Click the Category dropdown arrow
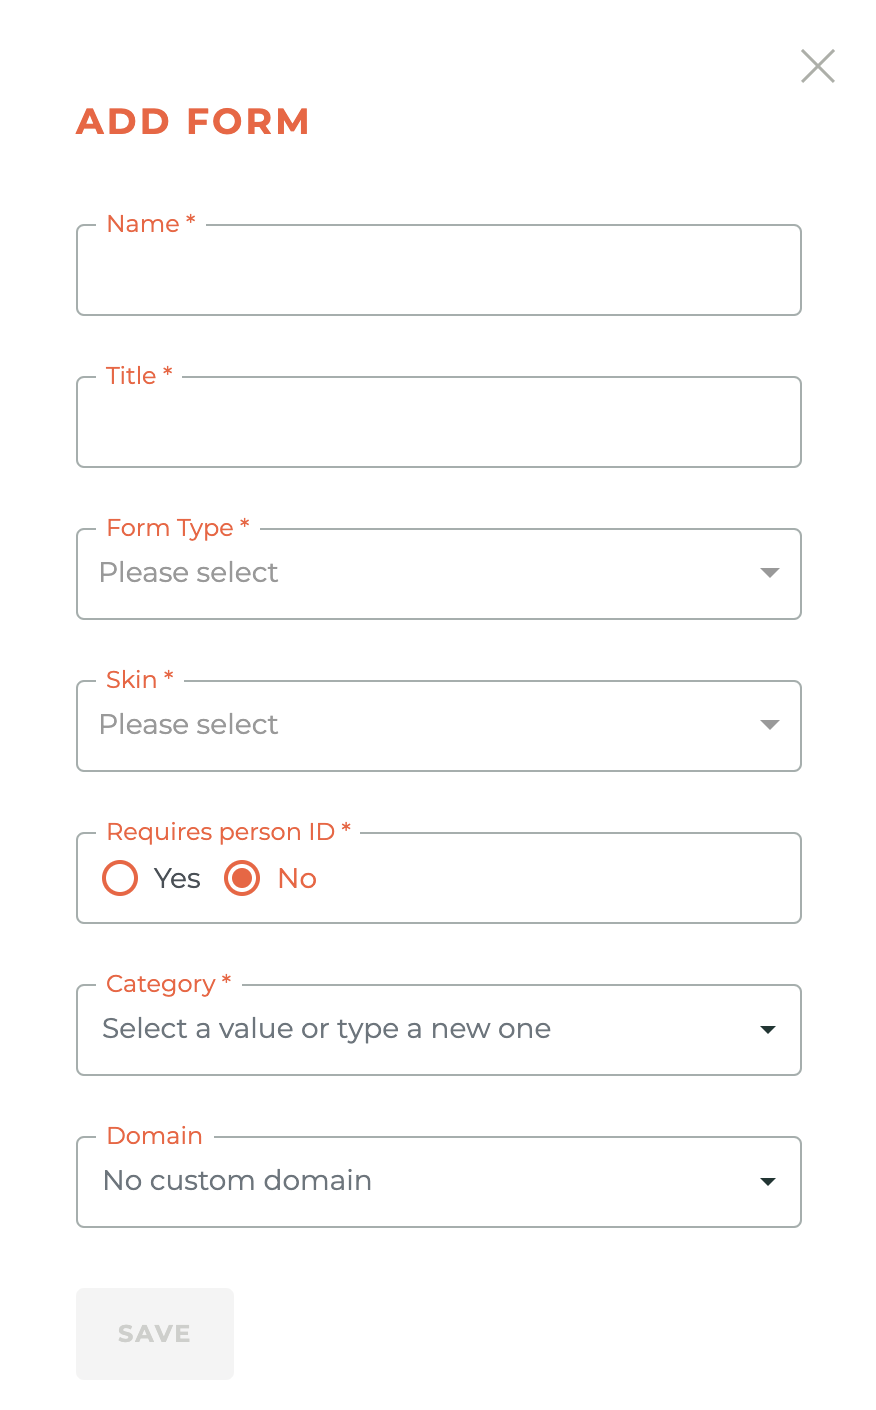This screenshot has height=1410, width=876. coord(767,1029)
